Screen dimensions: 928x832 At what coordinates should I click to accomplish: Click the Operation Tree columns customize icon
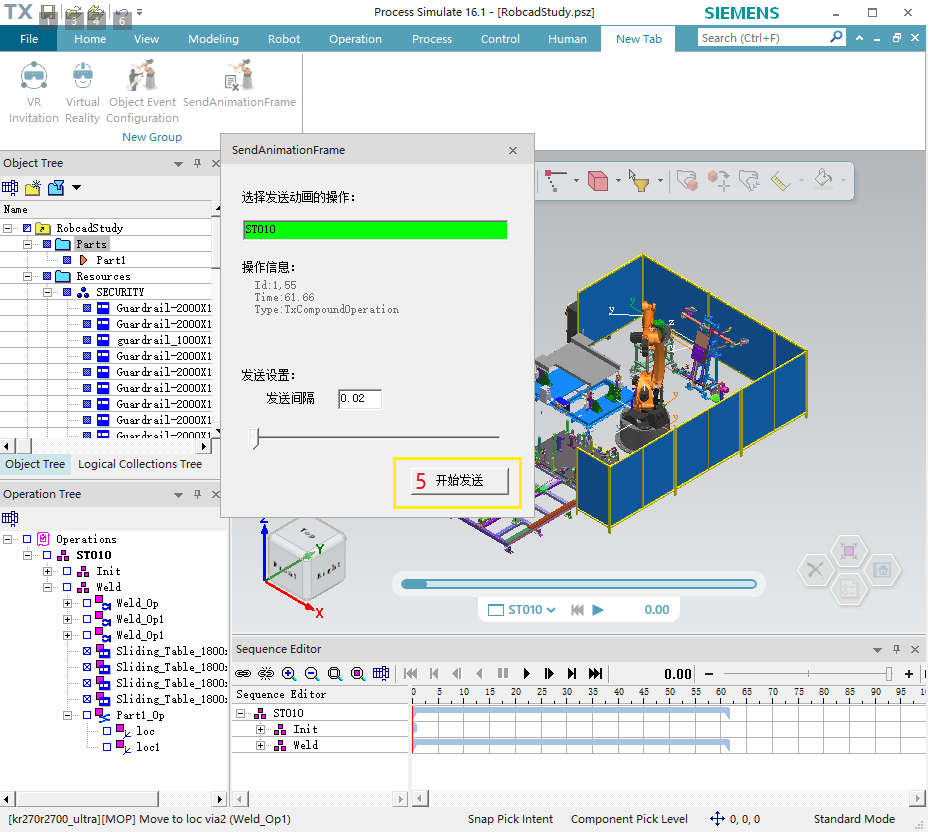click(10, 518)
